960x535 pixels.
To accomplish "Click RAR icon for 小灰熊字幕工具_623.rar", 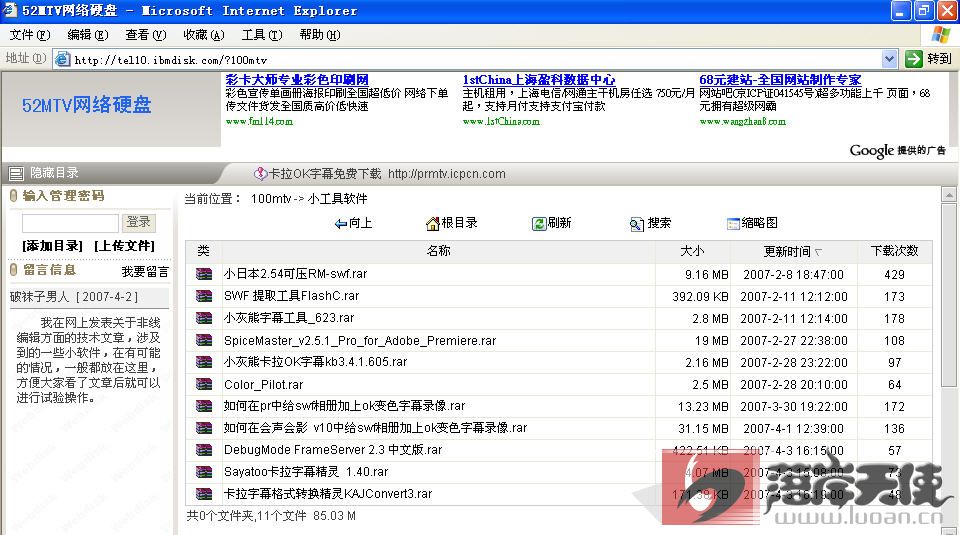I will pyautogui.click(x=204, y=318).
